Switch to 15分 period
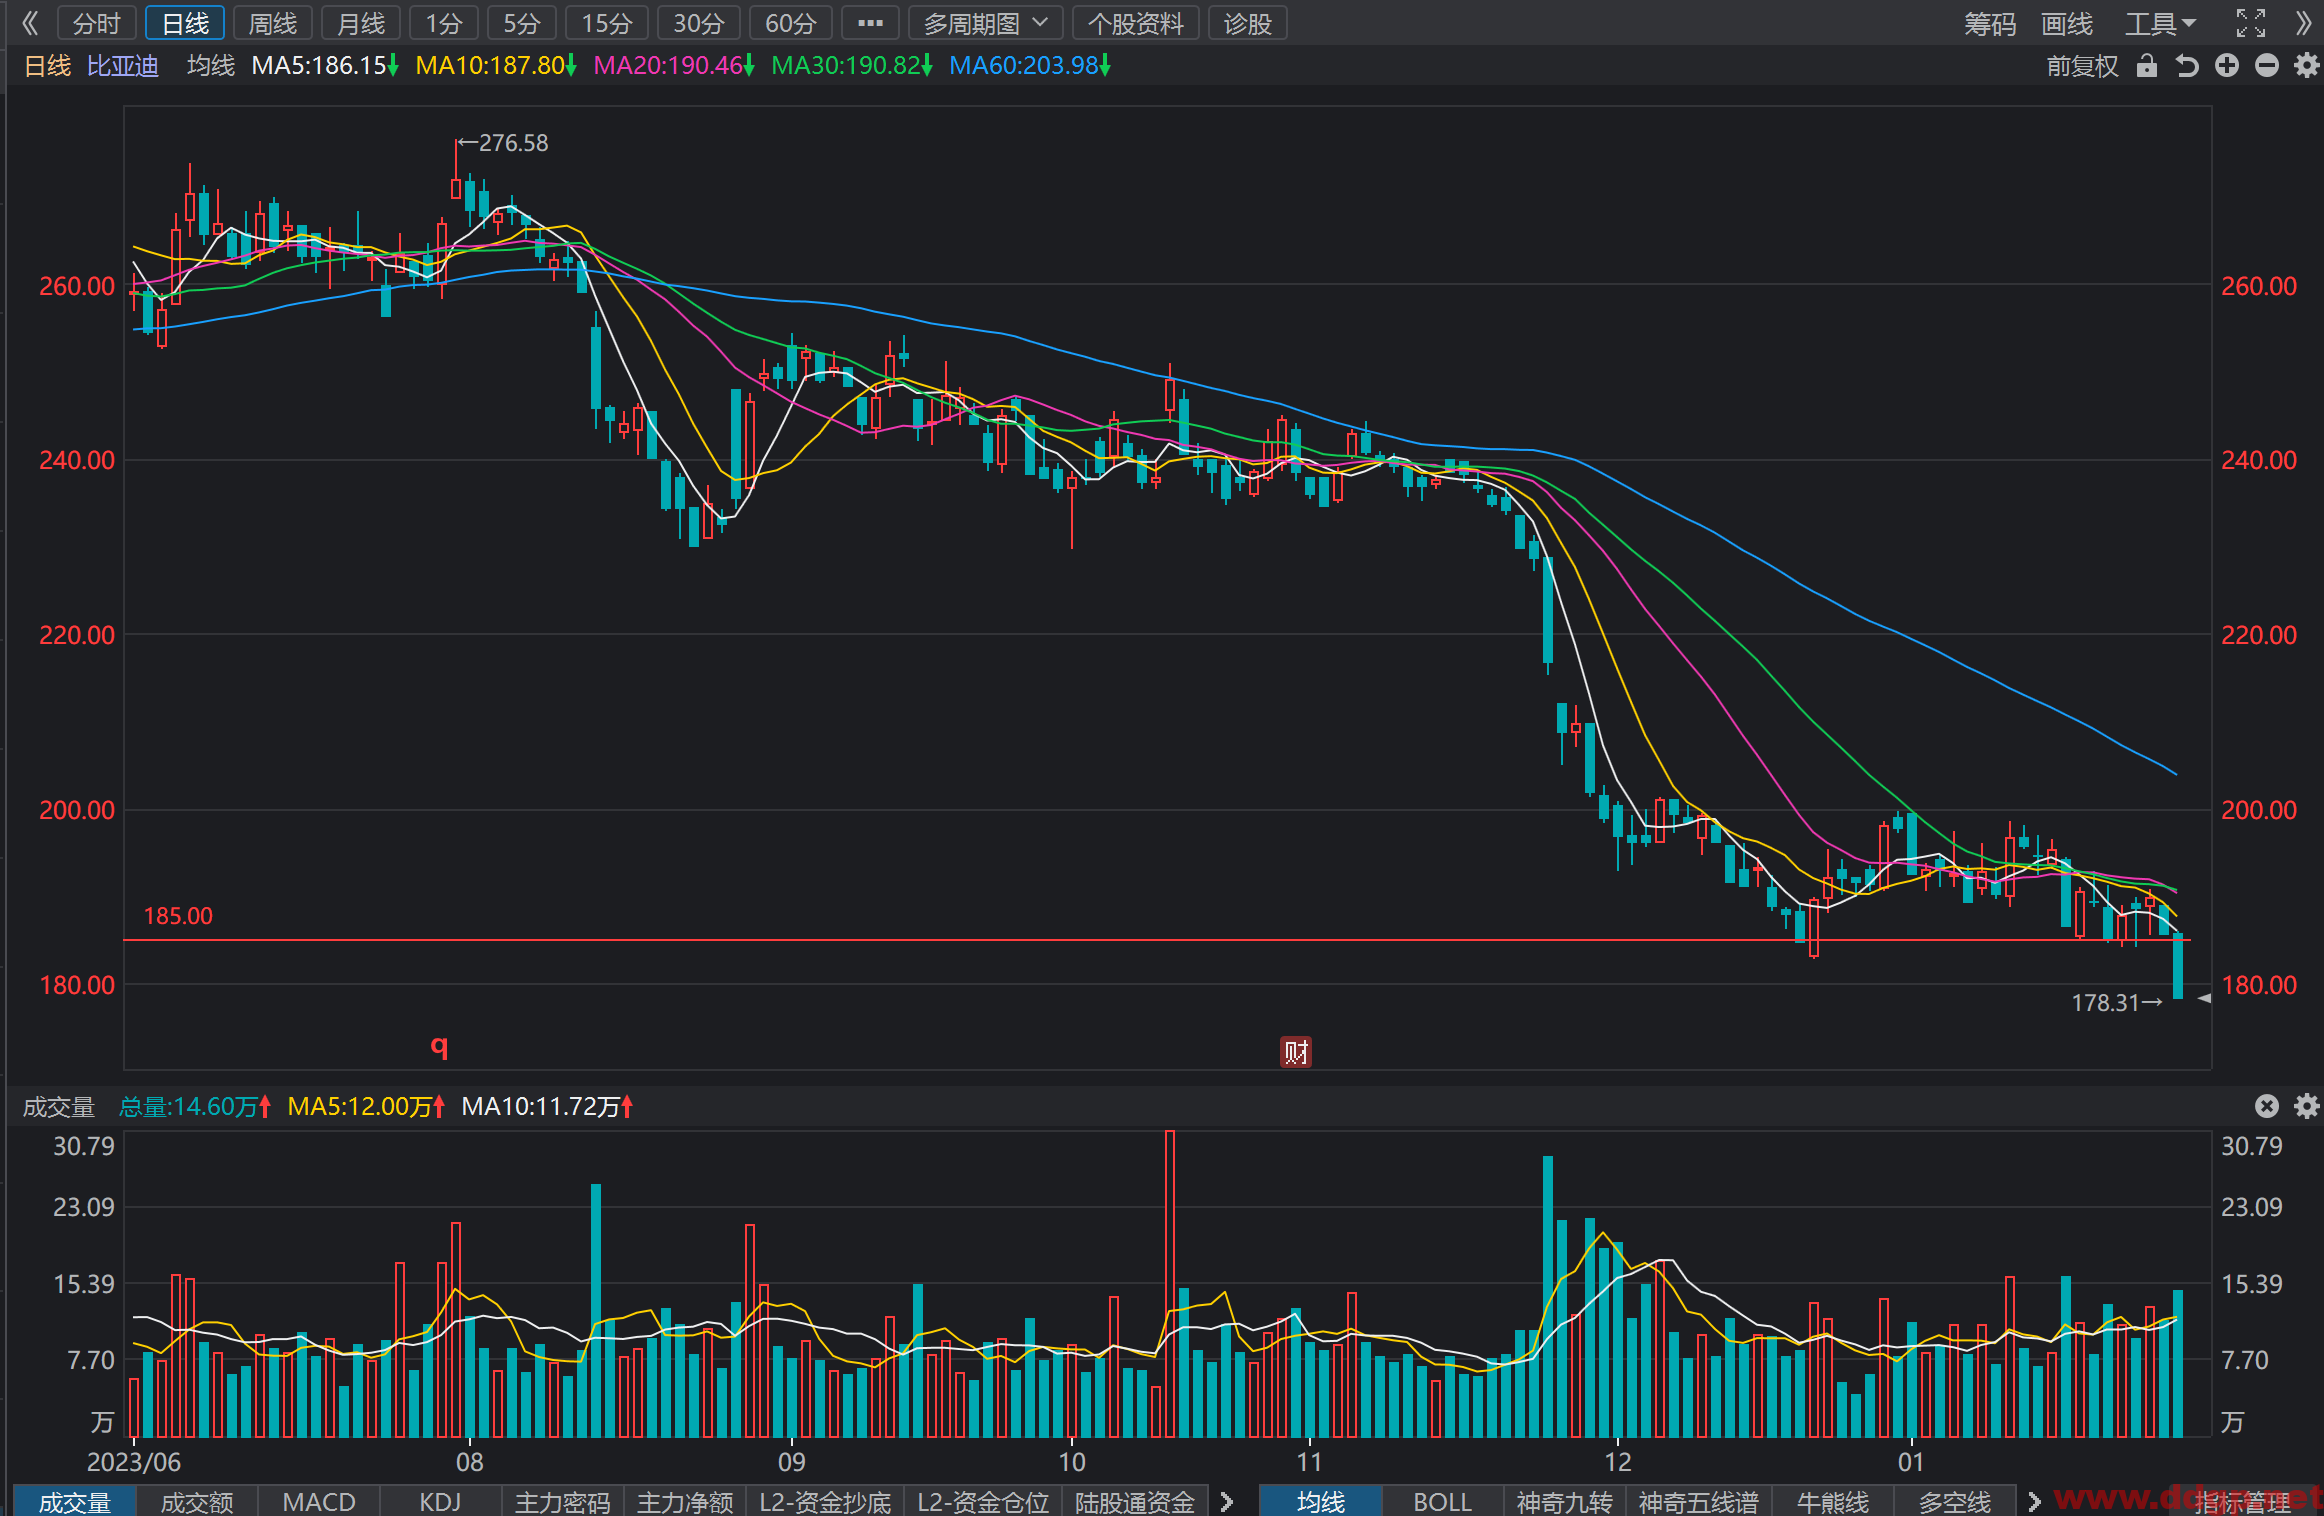 (x=607, y=23)
